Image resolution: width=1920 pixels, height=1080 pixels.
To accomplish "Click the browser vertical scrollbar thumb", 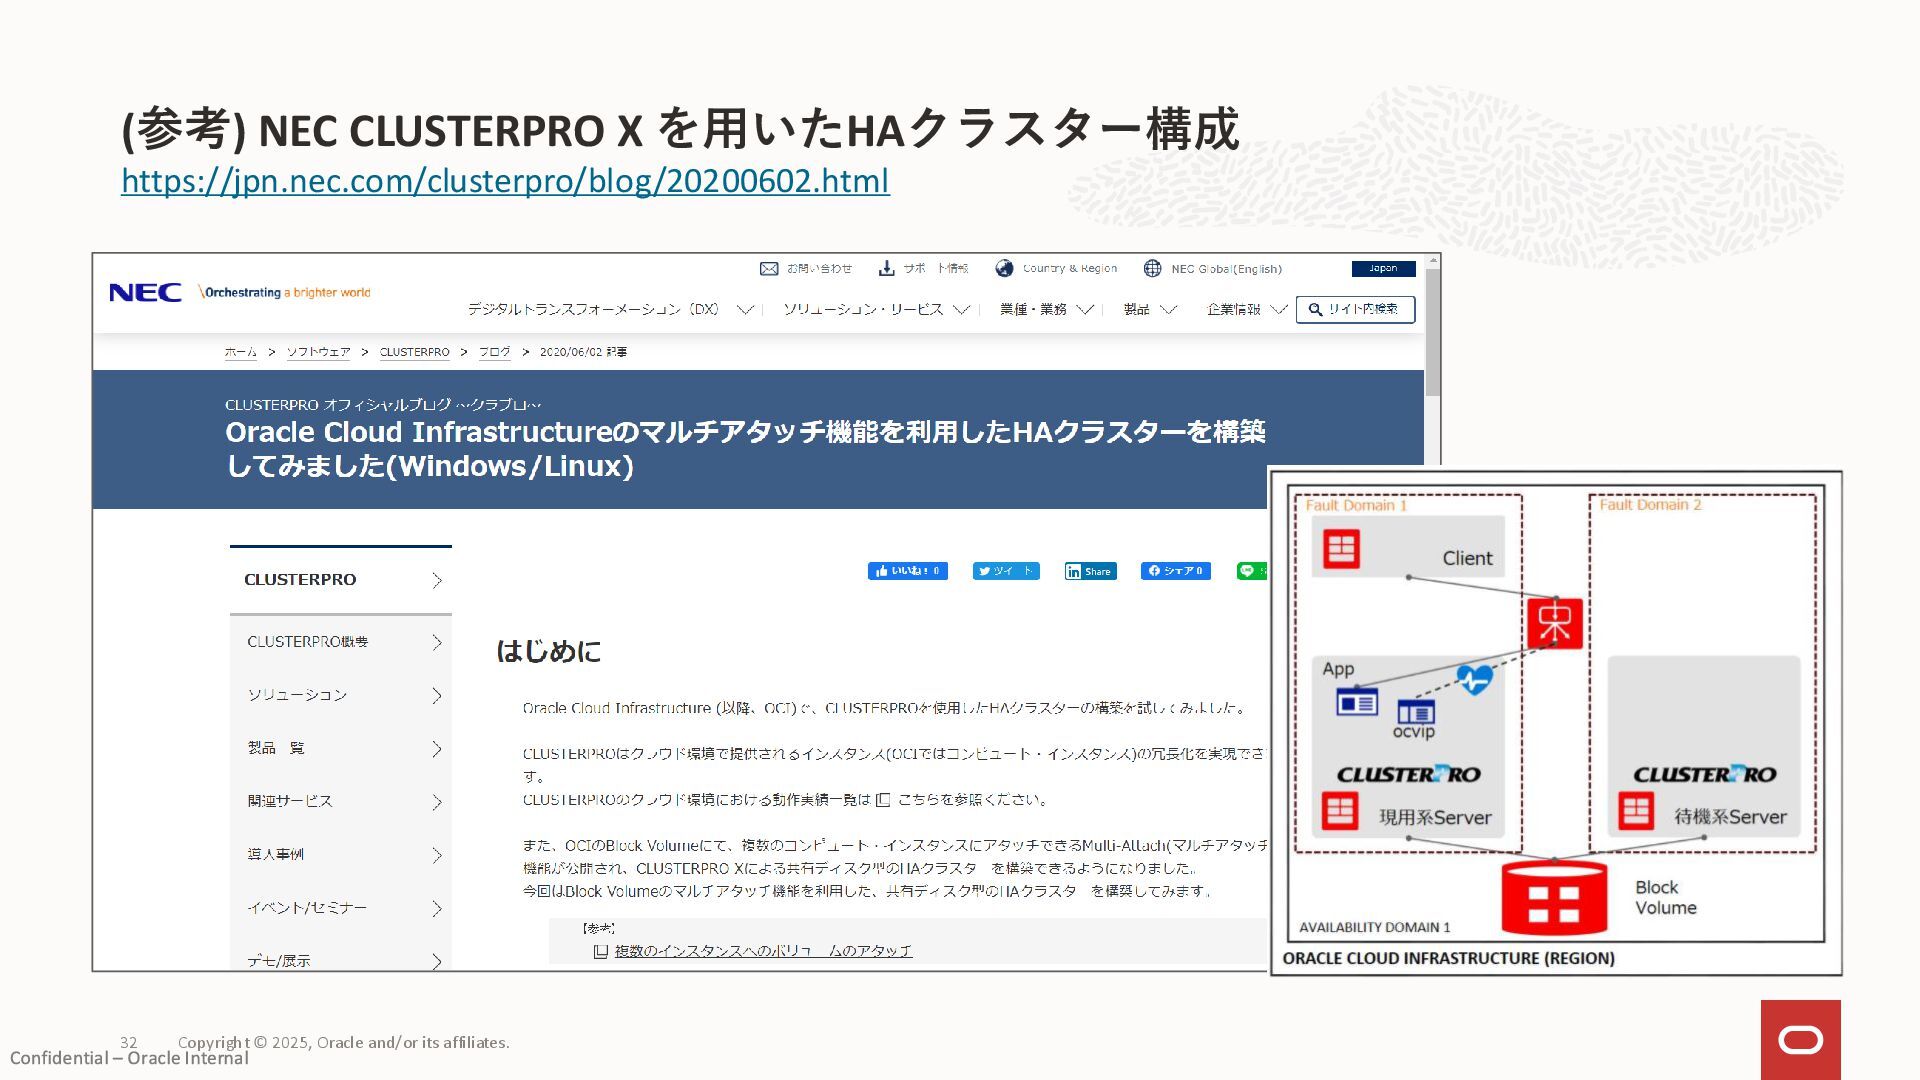I will [1432, 332].
